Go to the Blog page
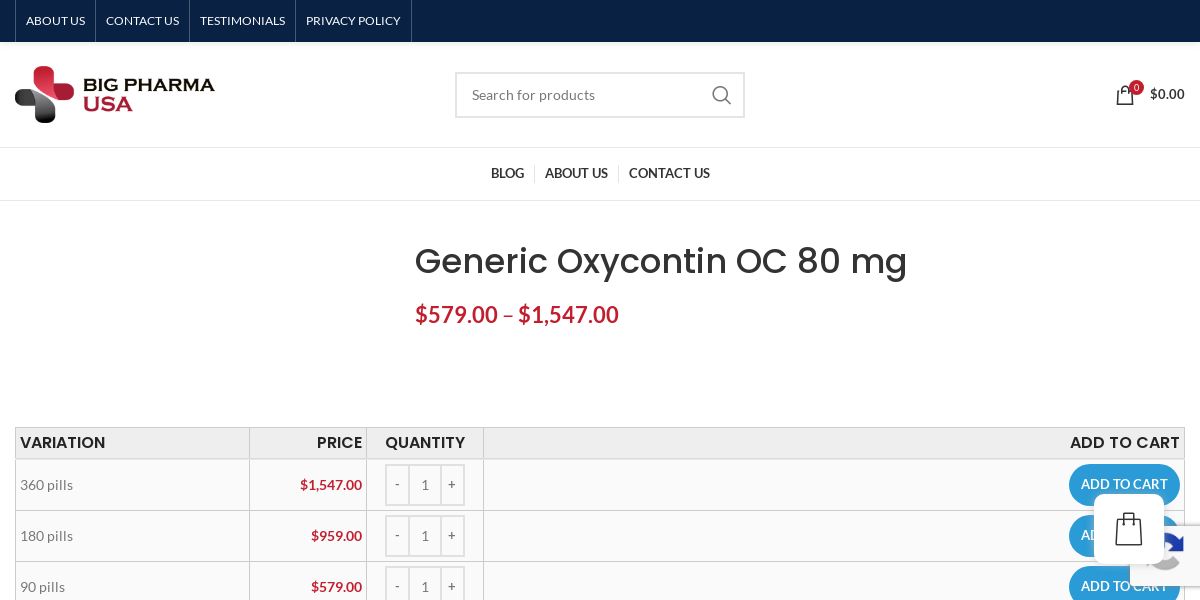This screenshot has width=1200, height=600. click(x=507, y=174)
